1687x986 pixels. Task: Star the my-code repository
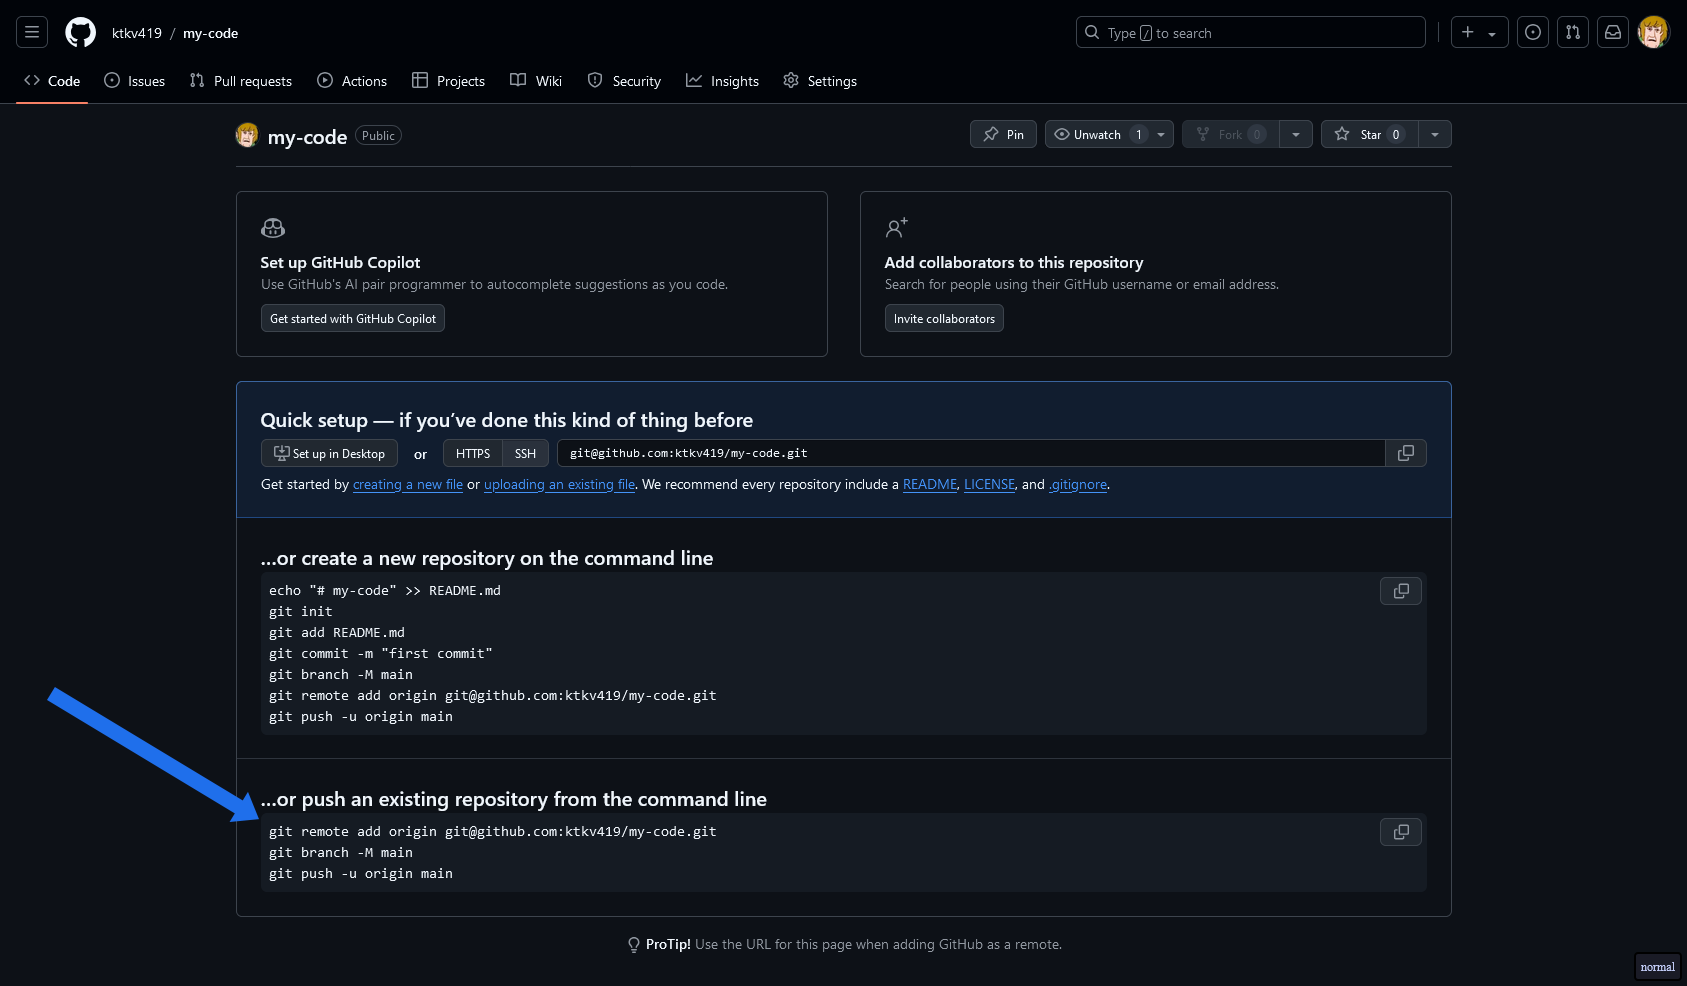[1369, 134]
